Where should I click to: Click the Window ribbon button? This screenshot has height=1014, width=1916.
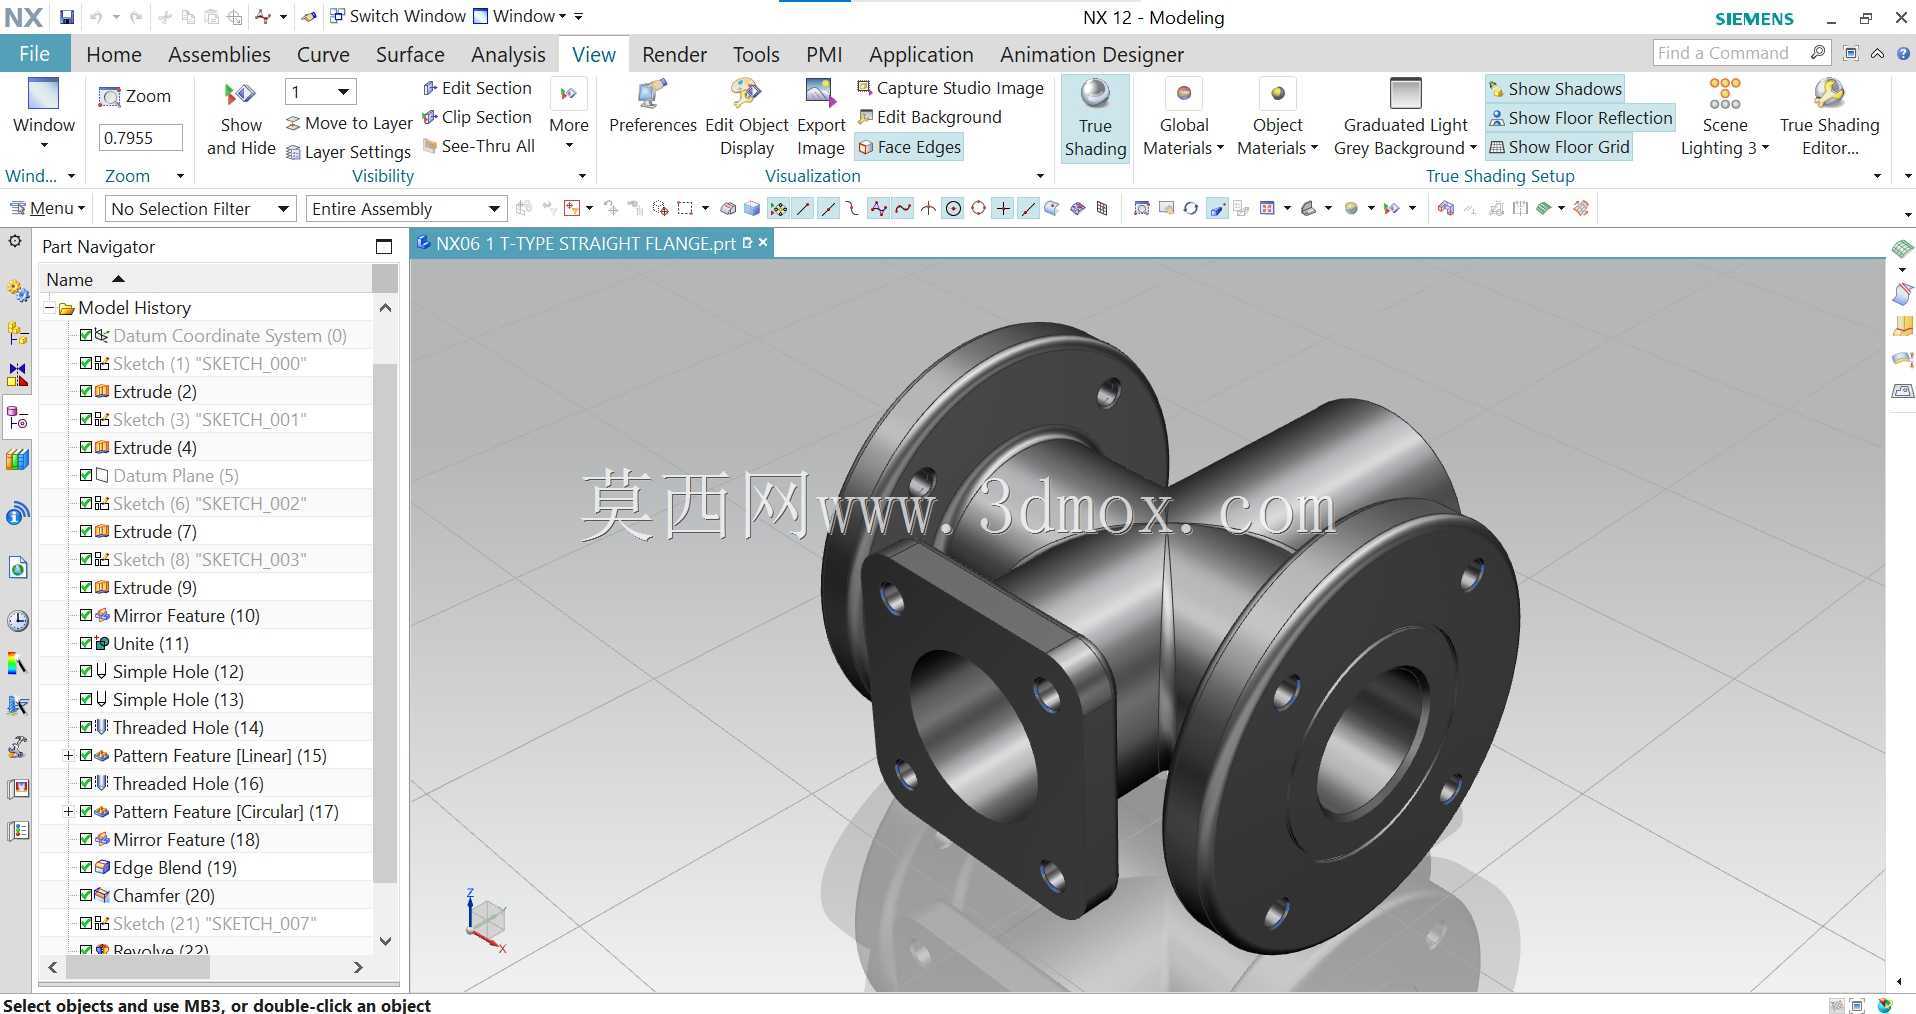pyautogui.click(x=43, y=115)
